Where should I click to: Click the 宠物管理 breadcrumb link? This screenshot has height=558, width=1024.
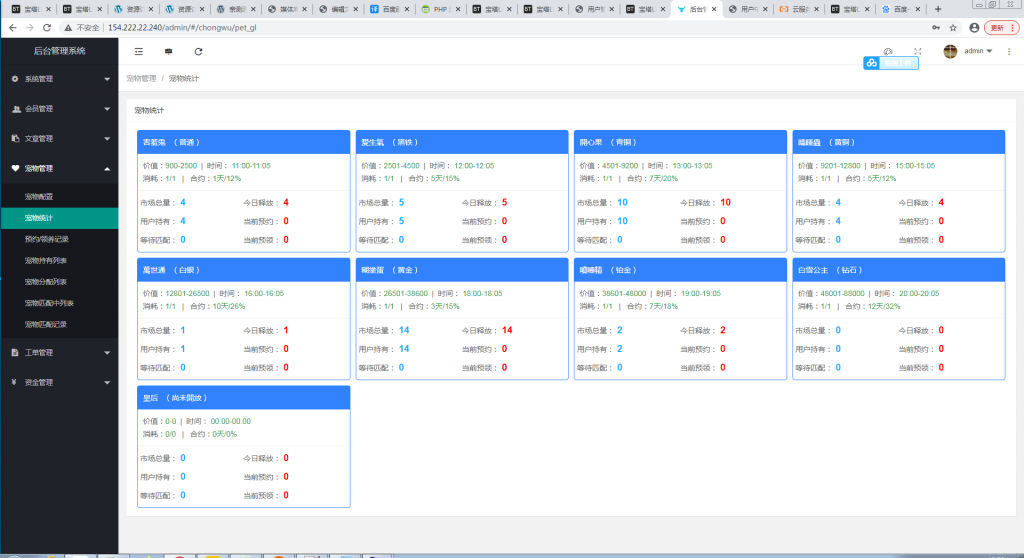tap(141, 77)
